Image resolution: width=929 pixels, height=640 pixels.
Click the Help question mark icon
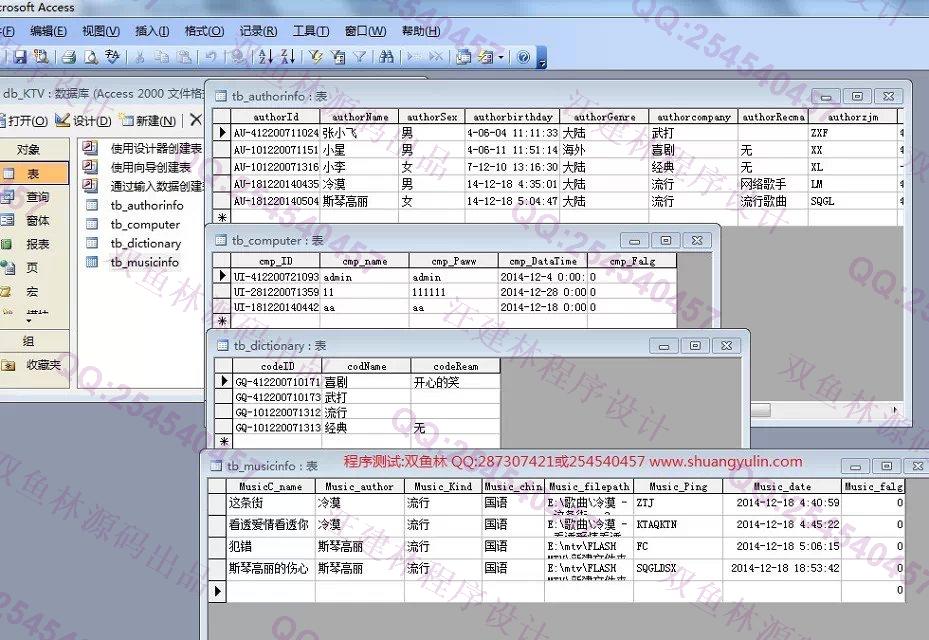pos(523,57)
